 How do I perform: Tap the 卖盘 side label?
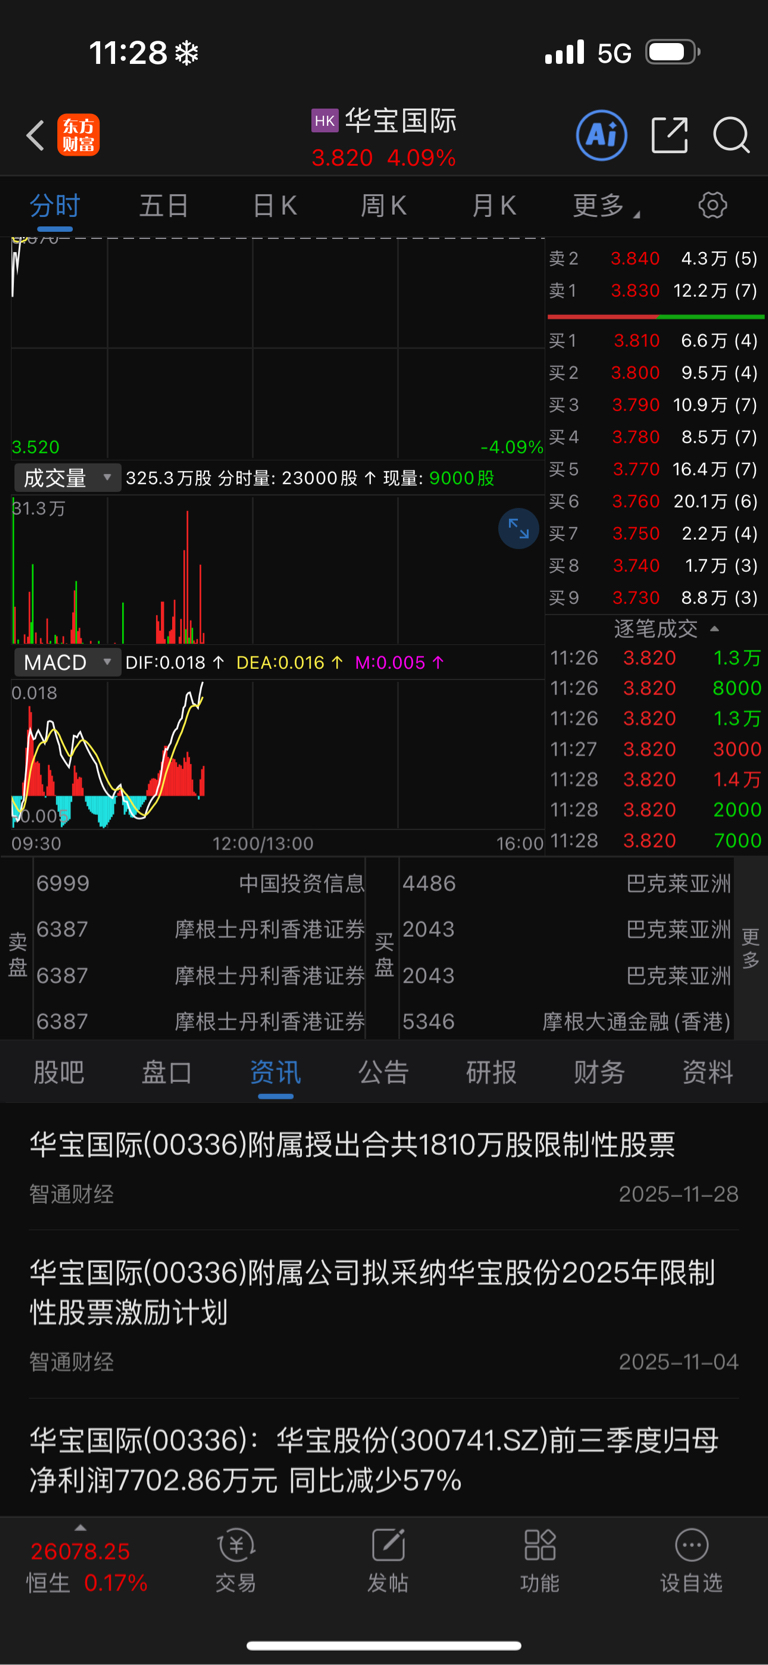coord(18,954)
